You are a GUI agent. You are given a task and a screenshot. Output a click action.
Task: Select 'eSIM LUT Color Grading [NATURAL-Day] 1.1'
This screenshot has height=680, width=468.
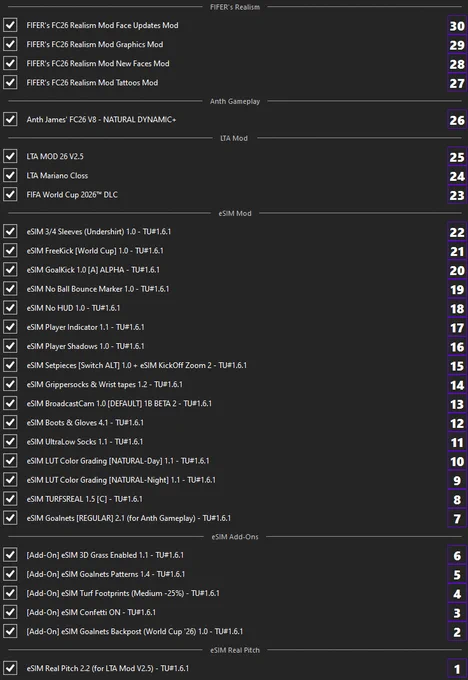tap(100, 460)
